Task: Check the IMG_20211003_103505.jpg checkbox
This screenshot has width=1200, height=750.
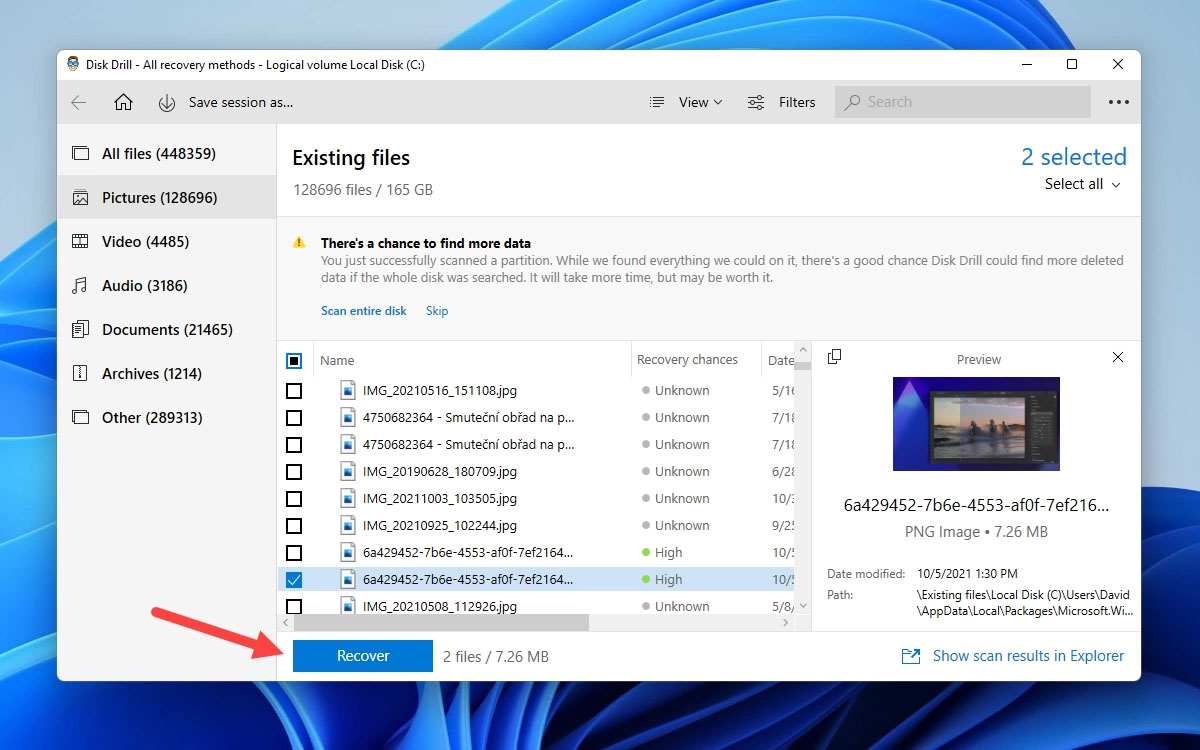Action: click(x=294, y=499)
